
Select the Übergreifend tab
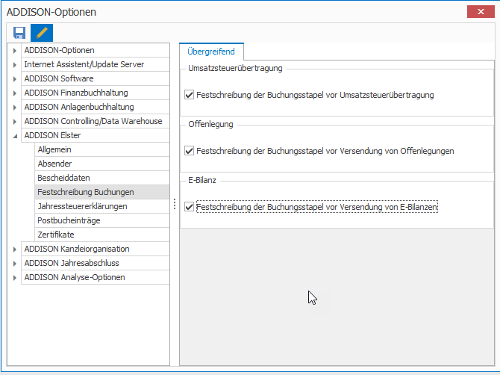click(211, 52)
